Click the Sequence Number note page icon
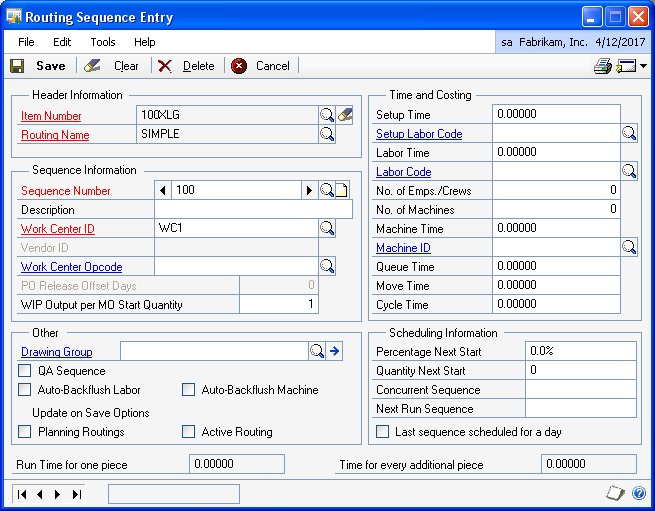This screenshot has width=655, height=511. [342, 191]
